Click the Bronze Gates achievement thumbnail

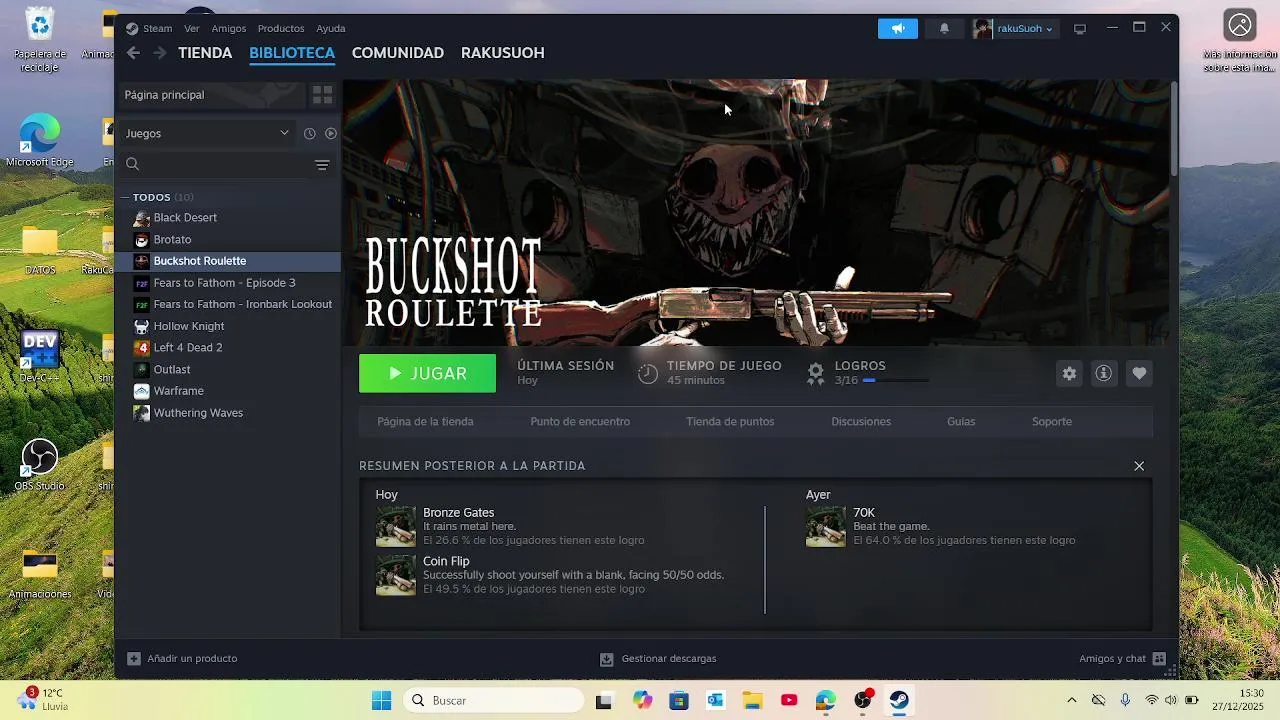coord(395,527)
